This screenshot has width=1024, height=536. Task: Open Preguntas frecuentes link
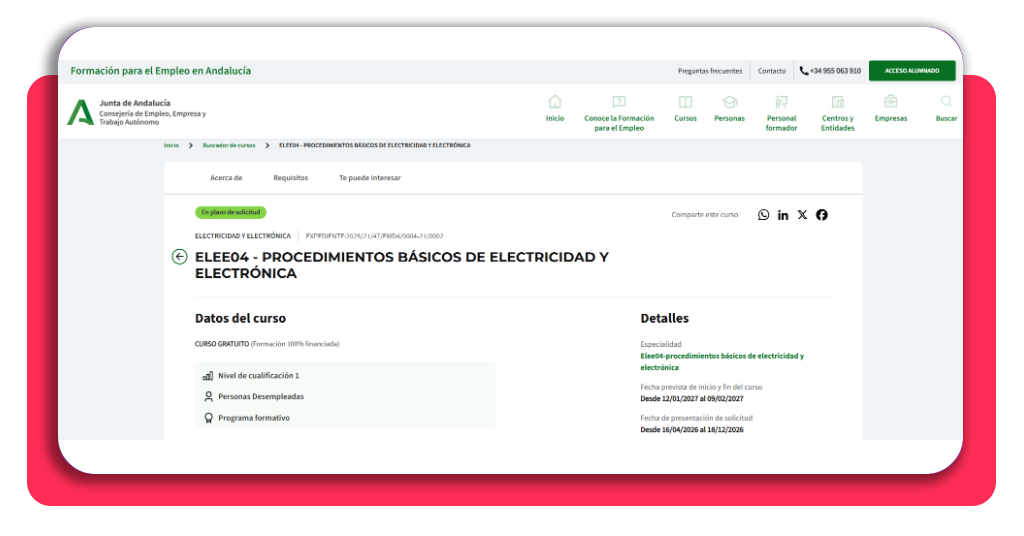coord(710,71)
